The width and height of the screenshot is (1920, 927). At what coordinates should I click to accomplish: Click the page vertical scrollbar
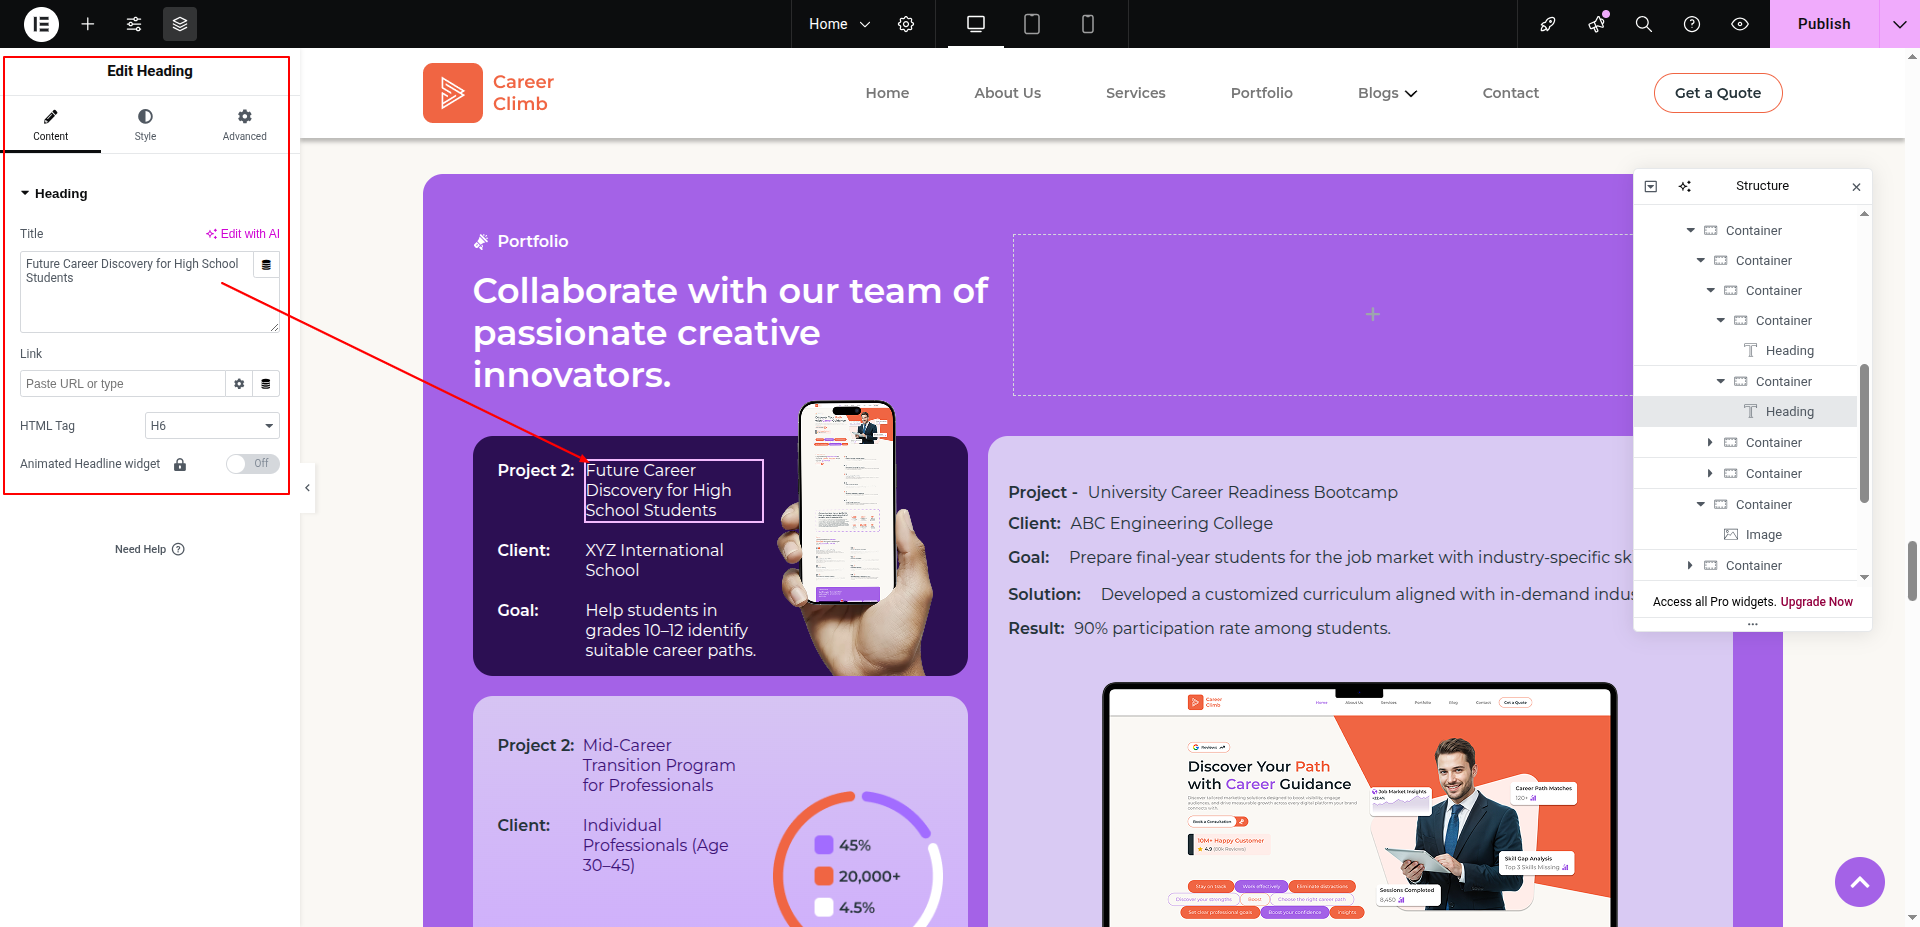[1912, 571]
